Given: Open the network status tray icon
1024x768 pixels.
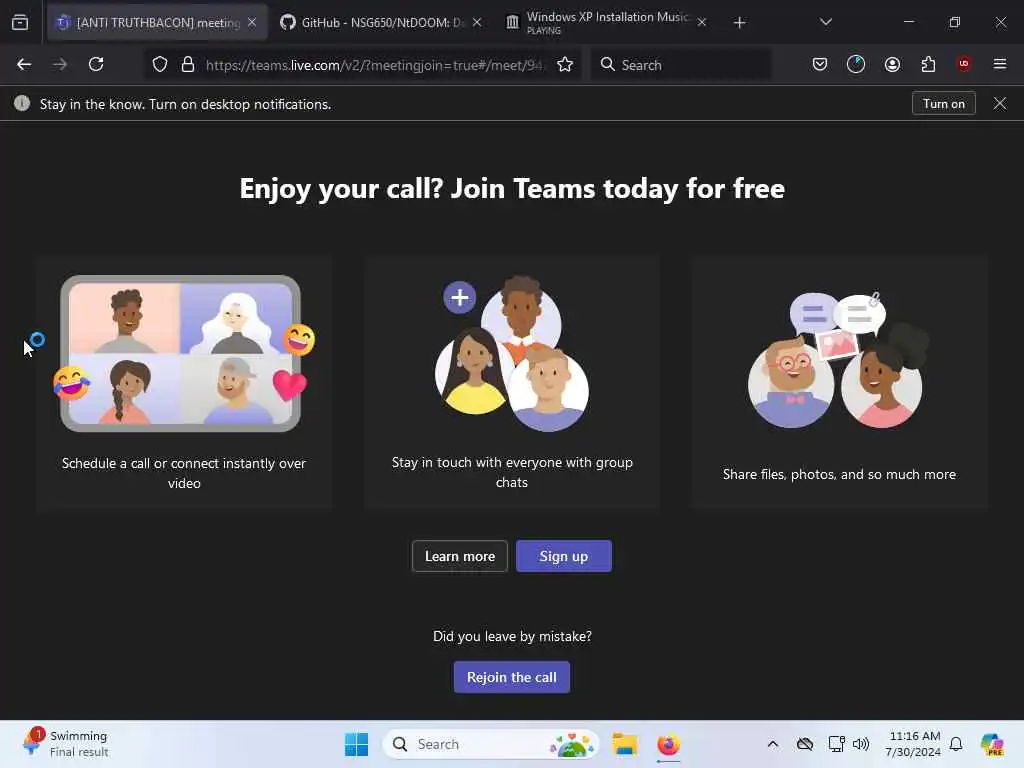Looking at the screenshot, I should (836, 744).
